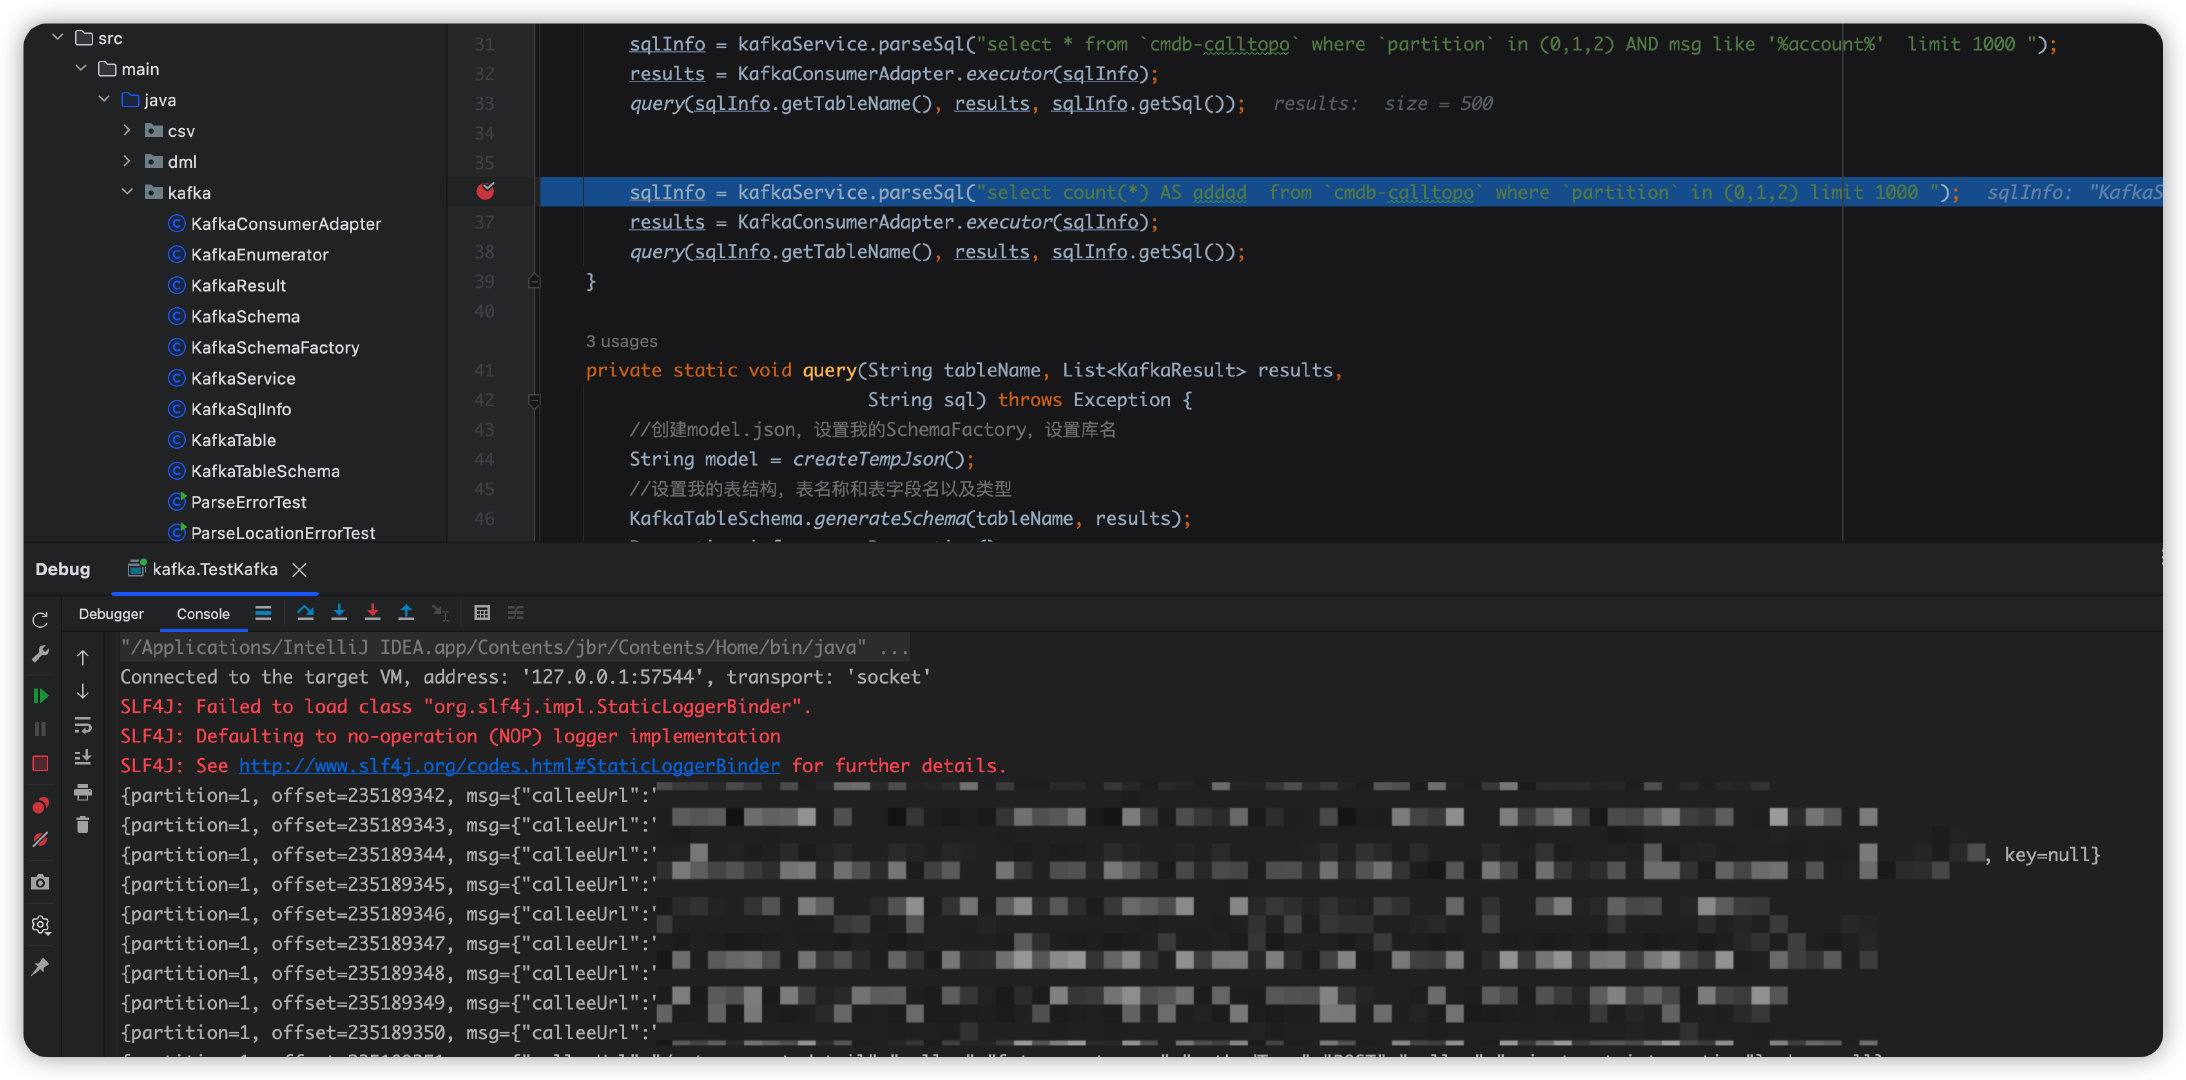The height and width of the screenshot is (1080, 2186).
Task: Toggle Mute Breakpoints icon
Action: click(40, 840)
